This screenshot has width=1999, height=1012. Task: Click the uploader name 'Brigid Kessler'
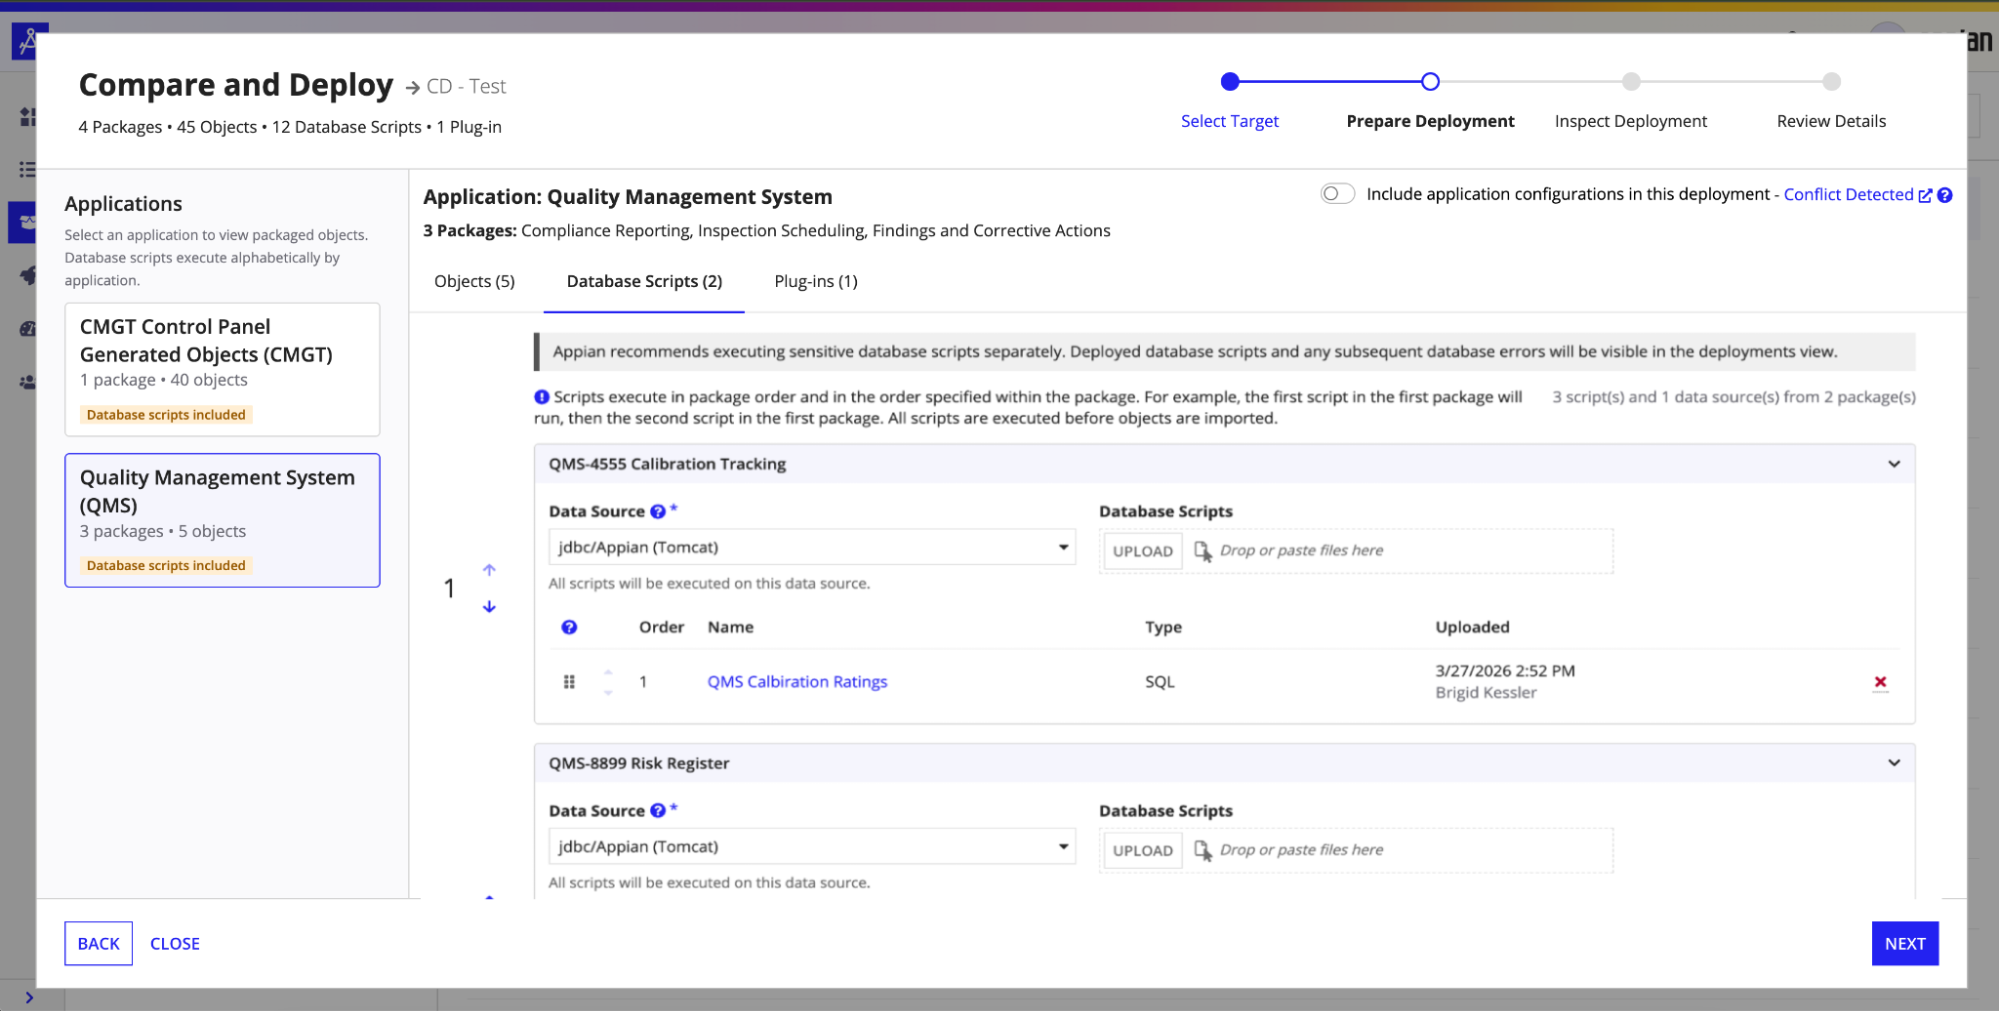pos(1486,693)
